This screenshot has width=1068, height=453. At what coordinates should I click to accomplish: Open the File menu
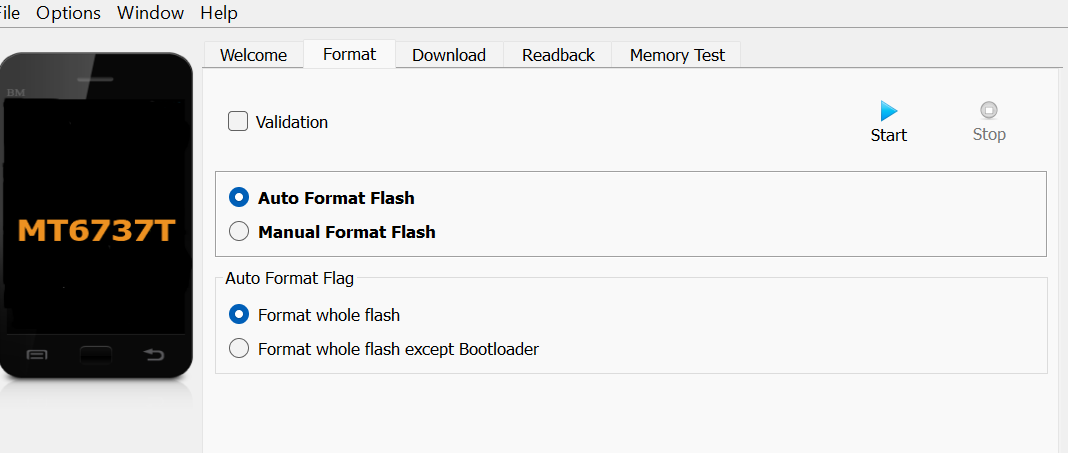9,13
